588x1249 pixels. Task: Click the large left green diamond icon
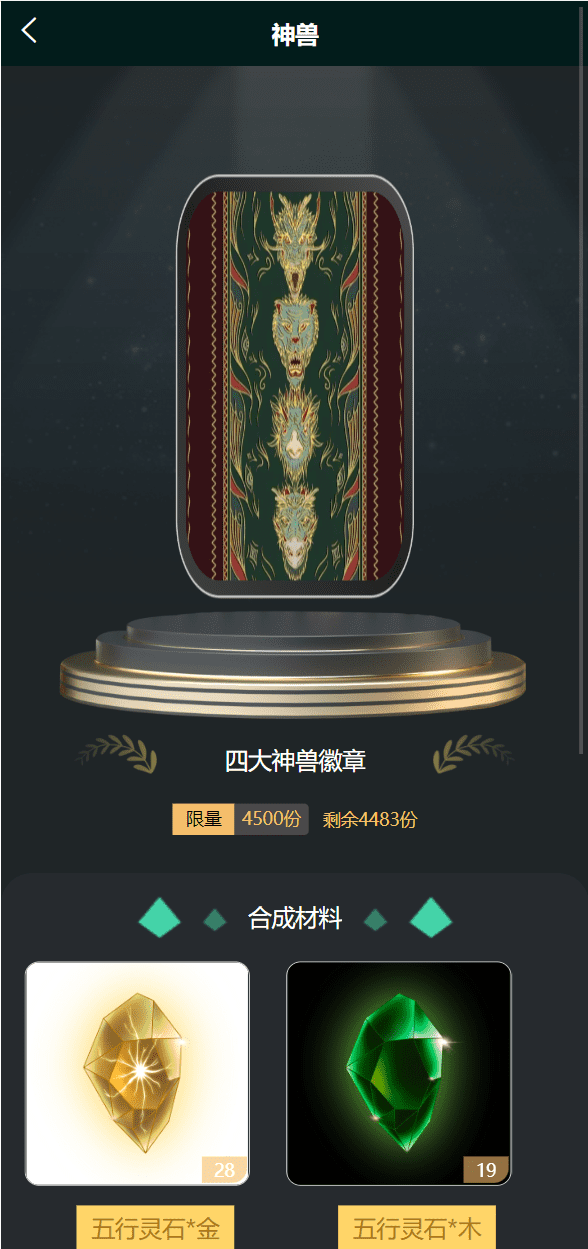(159, 918)
